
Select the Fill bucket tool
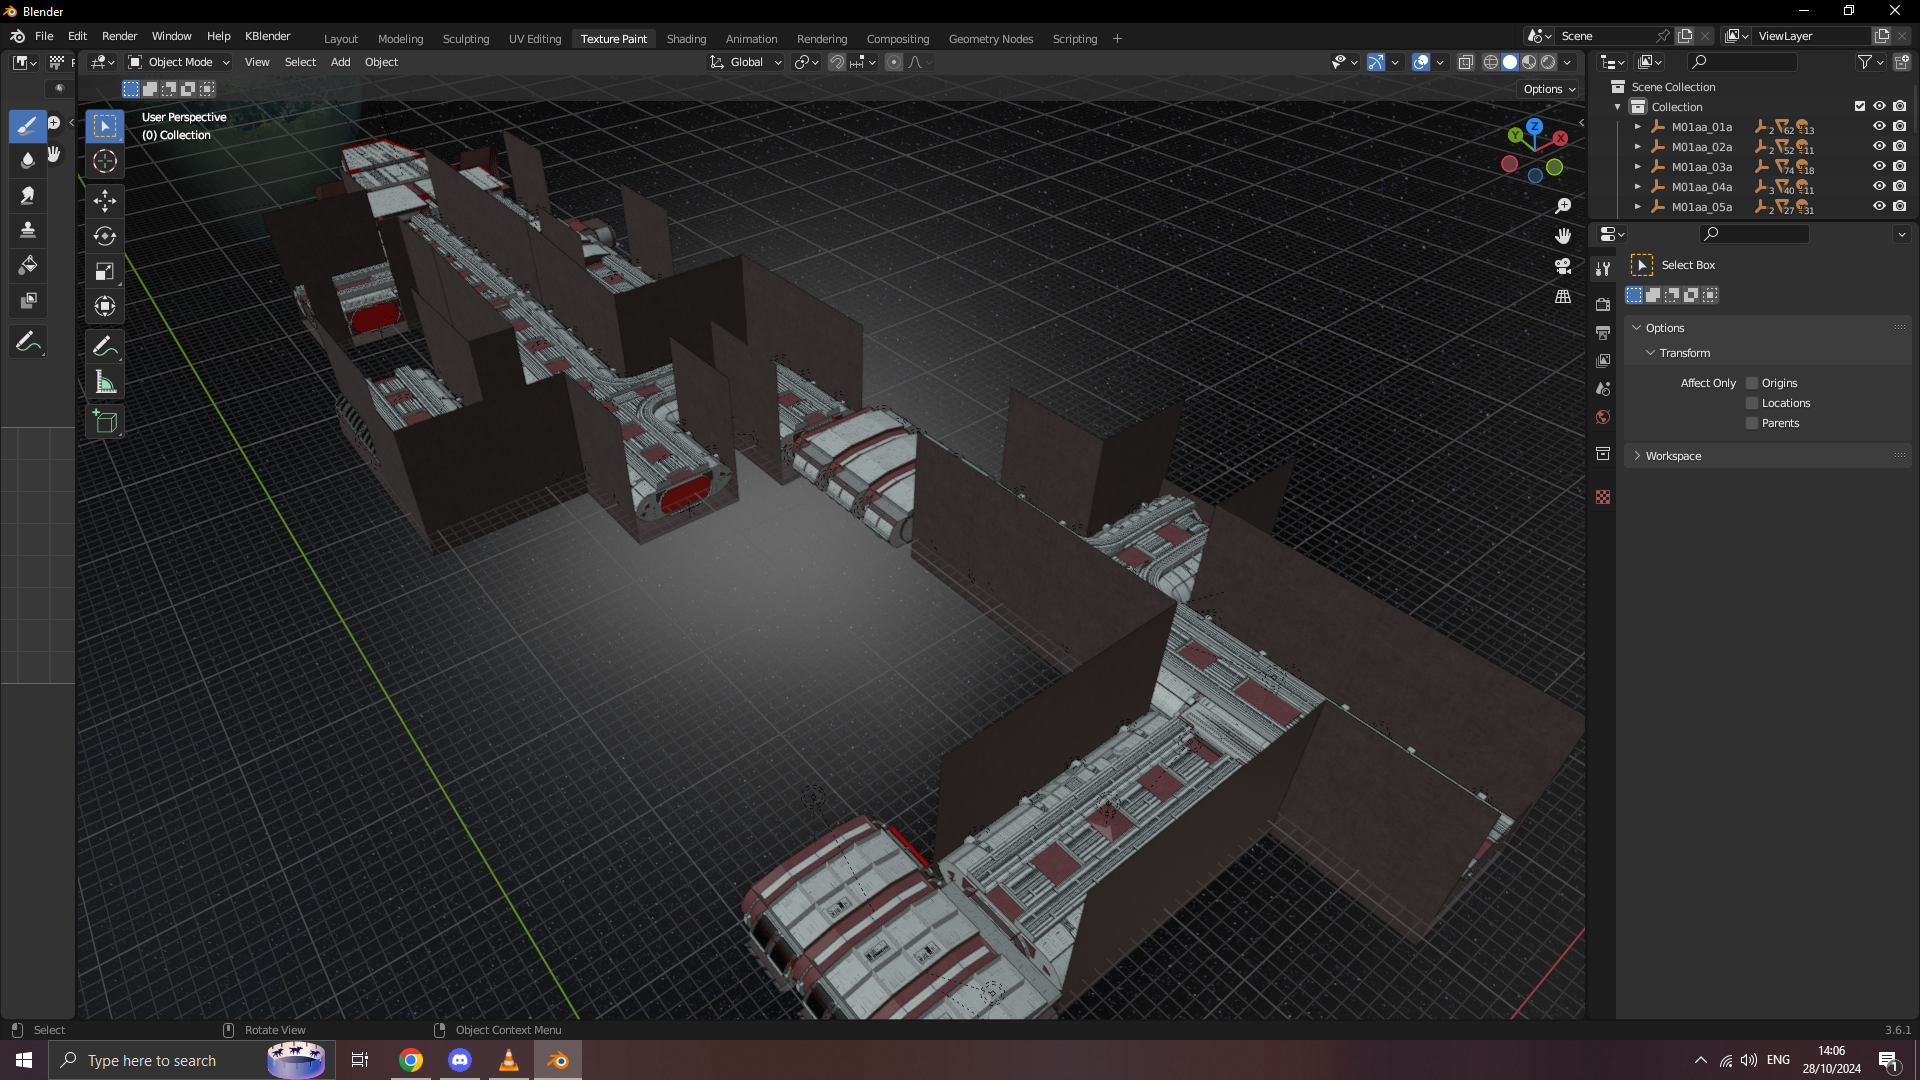[28, 266]
